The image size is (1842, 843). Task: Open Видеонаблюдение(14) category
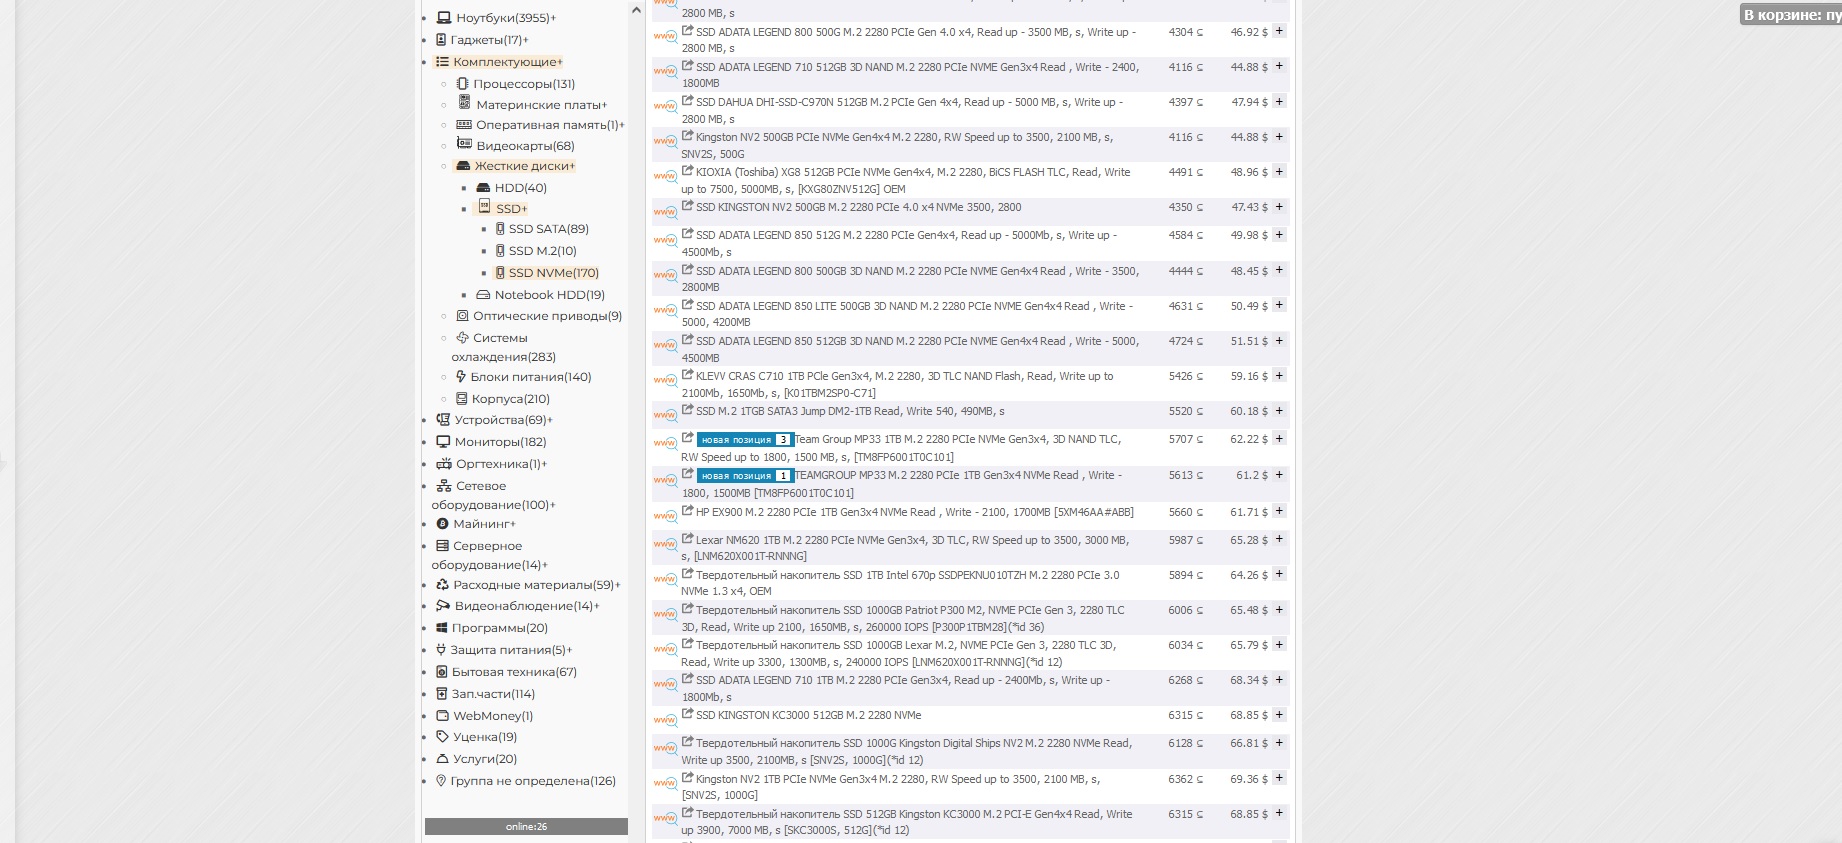[526, 606]
